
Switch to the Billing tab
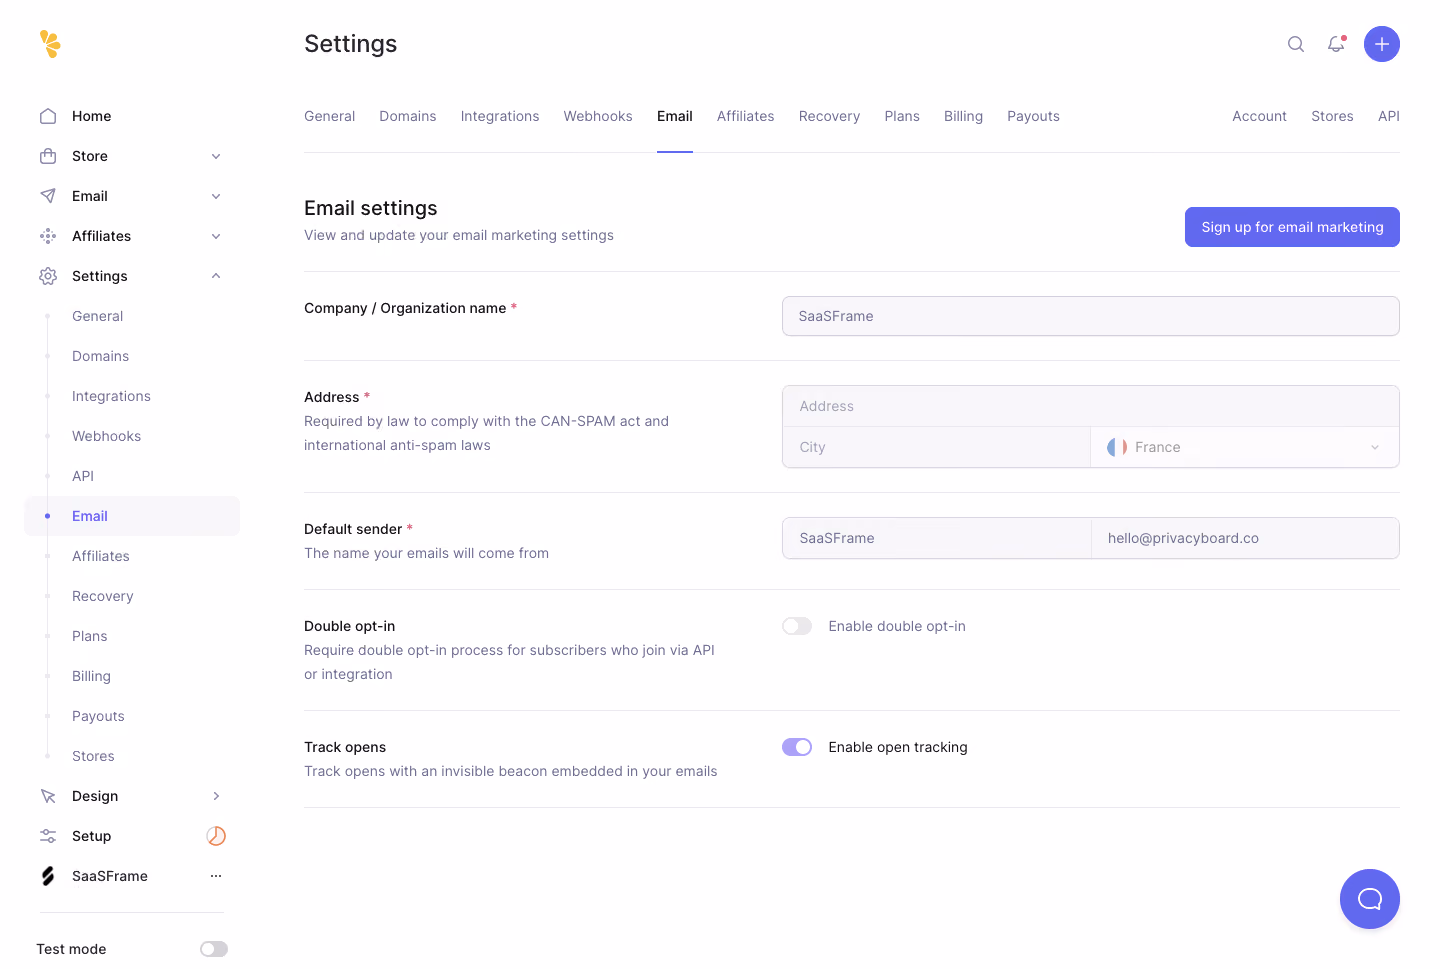coord(963,116)
